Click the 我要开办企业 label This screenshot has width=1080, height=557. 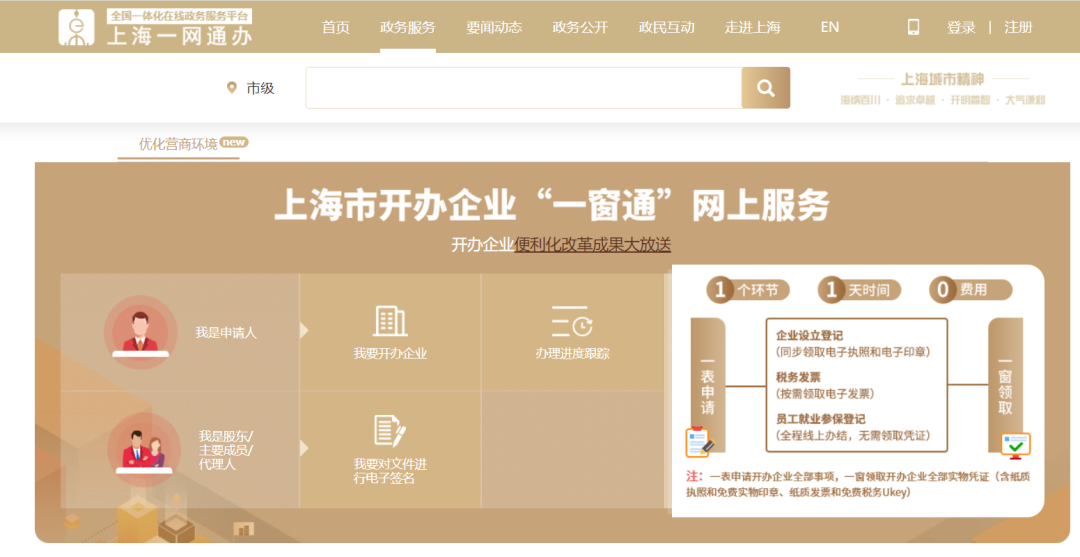point(390,354)
